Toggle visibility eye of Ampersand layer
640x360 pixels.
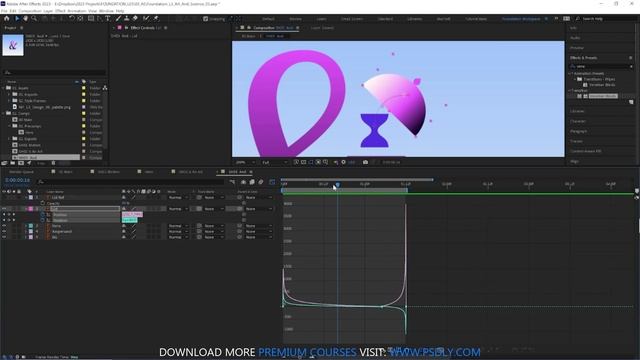[4, 231]
